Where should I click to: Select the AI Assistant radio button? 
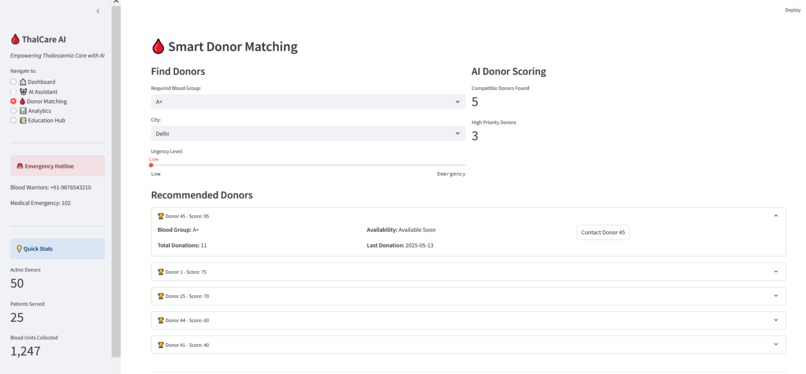click(x=13, y=91)
